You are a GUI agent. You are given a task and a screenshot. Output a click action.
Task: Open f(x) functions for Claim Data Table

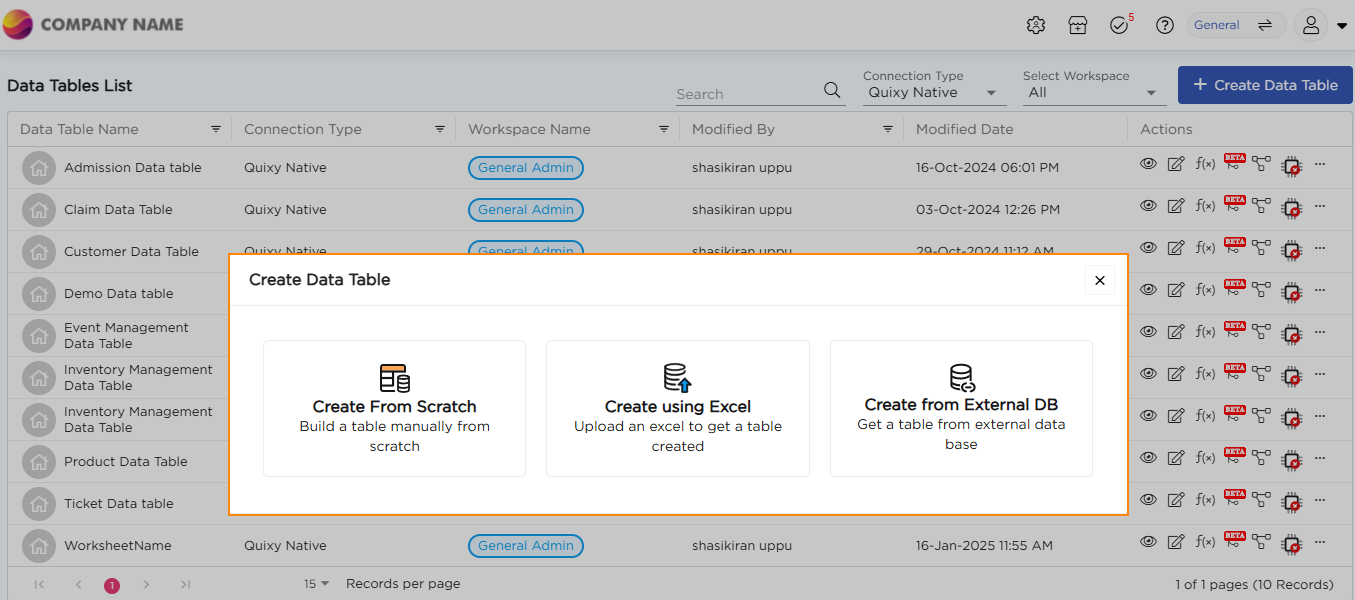point(1205,206)
